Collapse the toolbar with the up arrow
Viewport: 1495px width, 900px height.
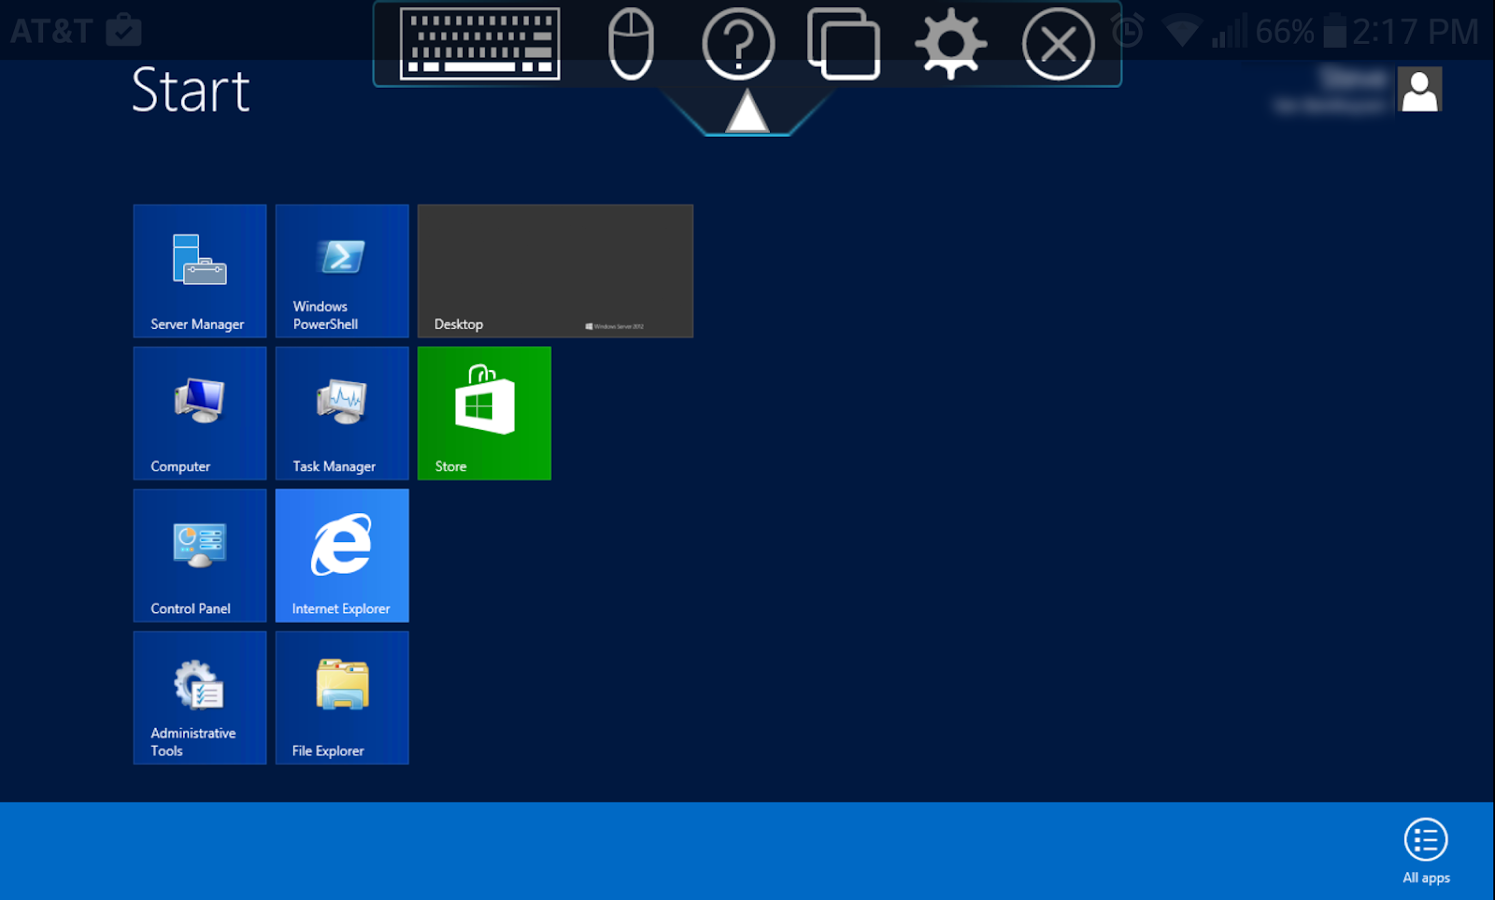747,111
